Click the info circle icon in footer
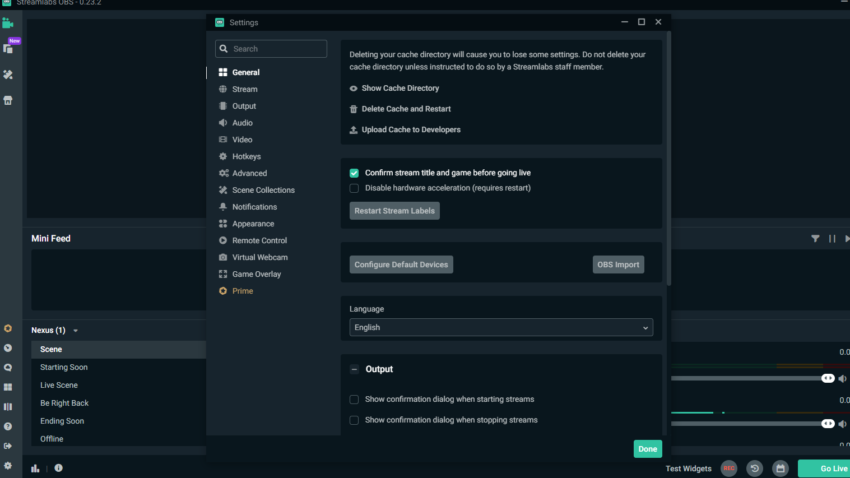The image size is (850, 478). click(59, 468)
